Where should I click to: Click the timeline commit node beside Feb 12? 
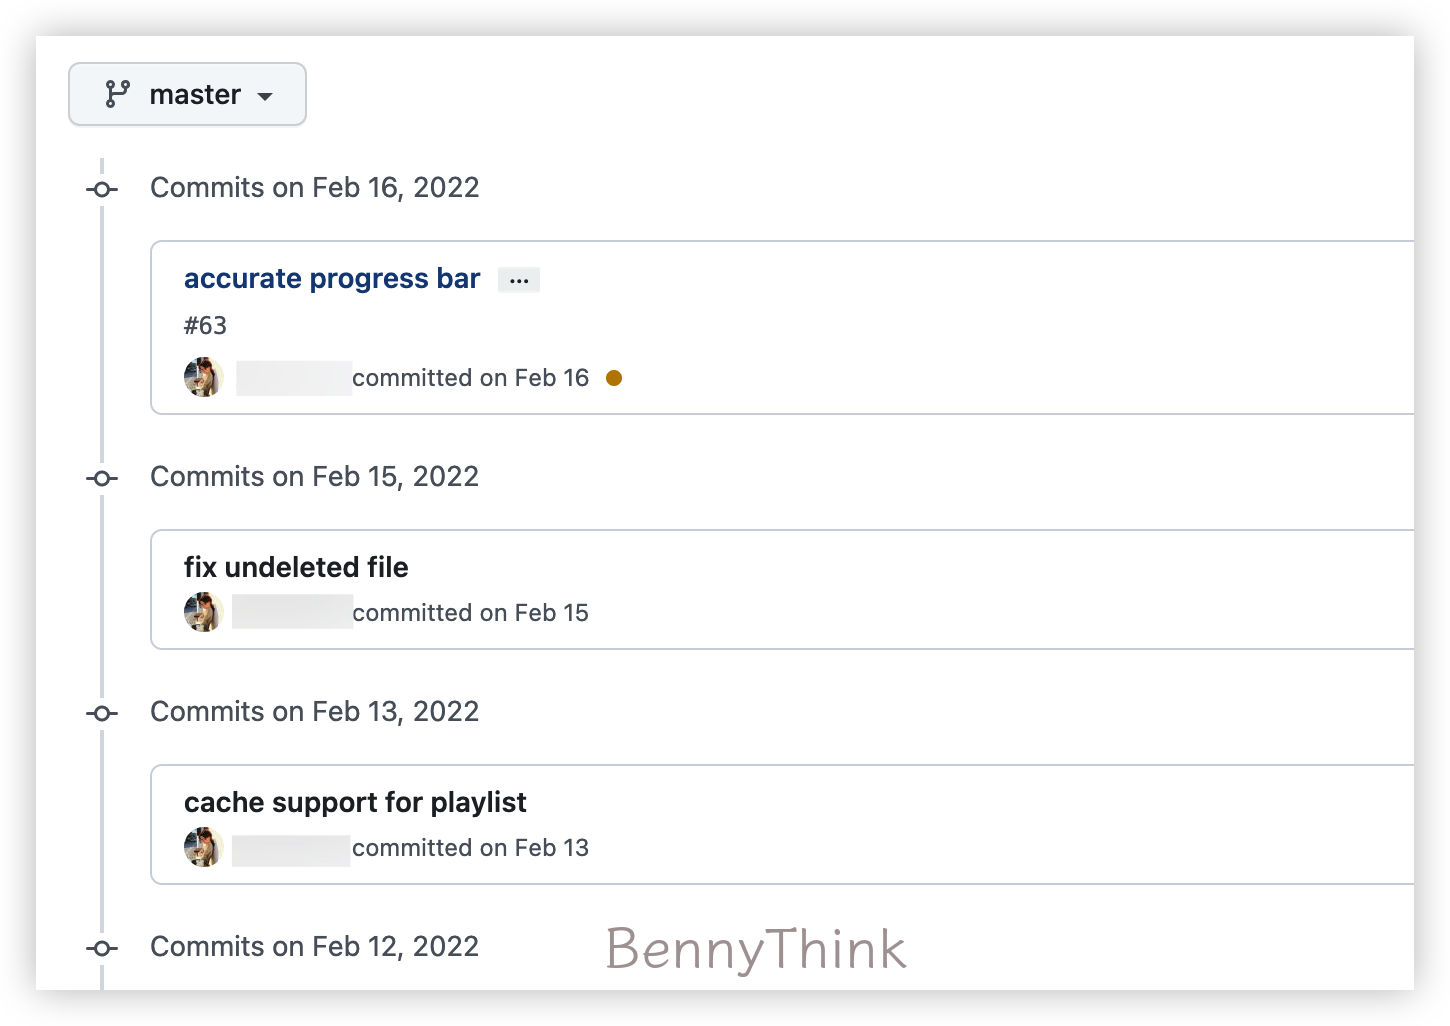pyautogui.click(x=101, y=948)
